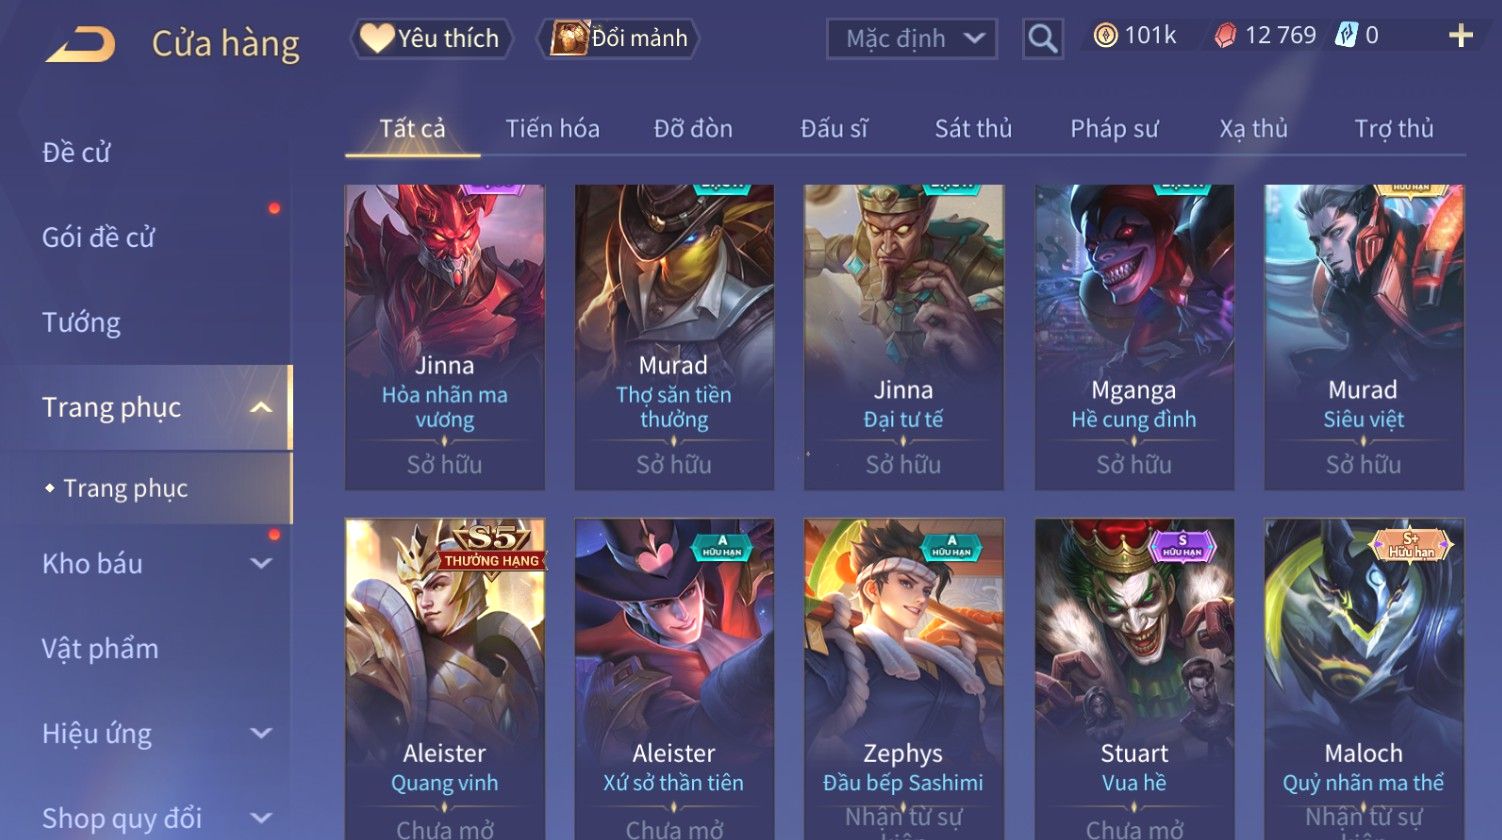Select the Tiến hóa tab

(552, 129)
